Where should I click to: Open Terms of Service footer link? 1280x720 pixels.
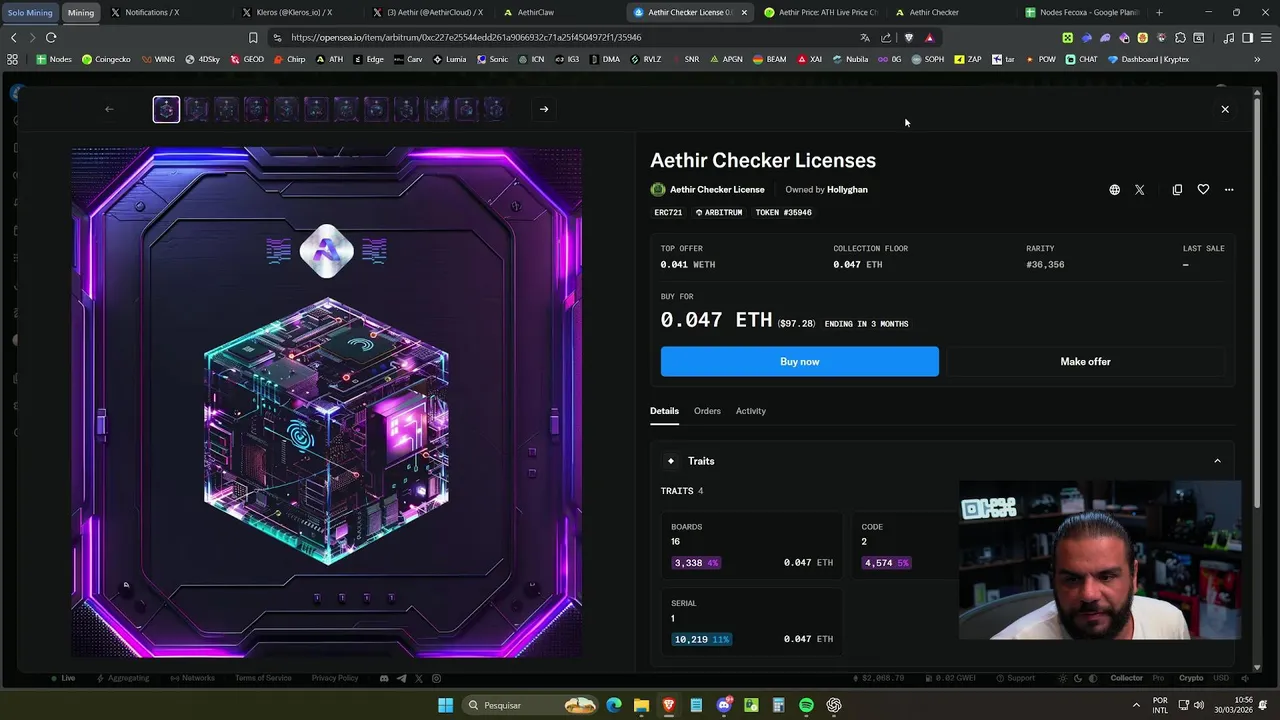click(263, 678)
